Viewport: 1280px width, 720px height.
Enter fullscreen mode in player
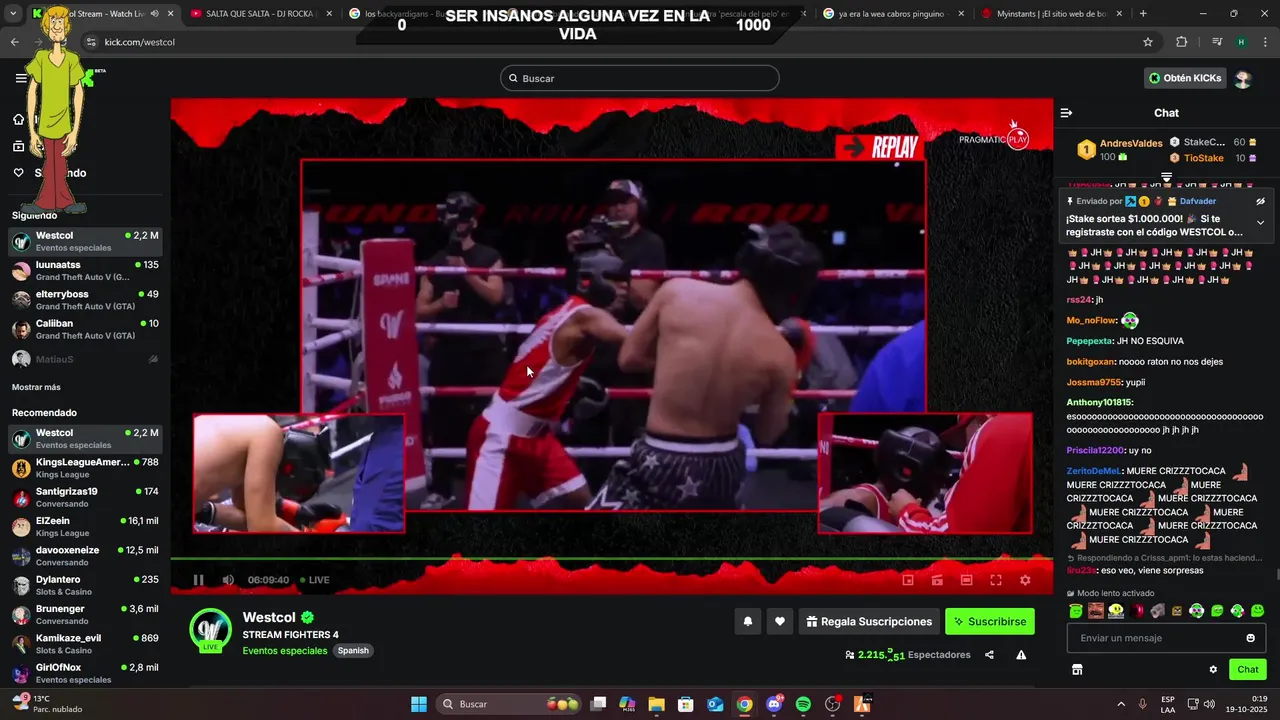996,580
